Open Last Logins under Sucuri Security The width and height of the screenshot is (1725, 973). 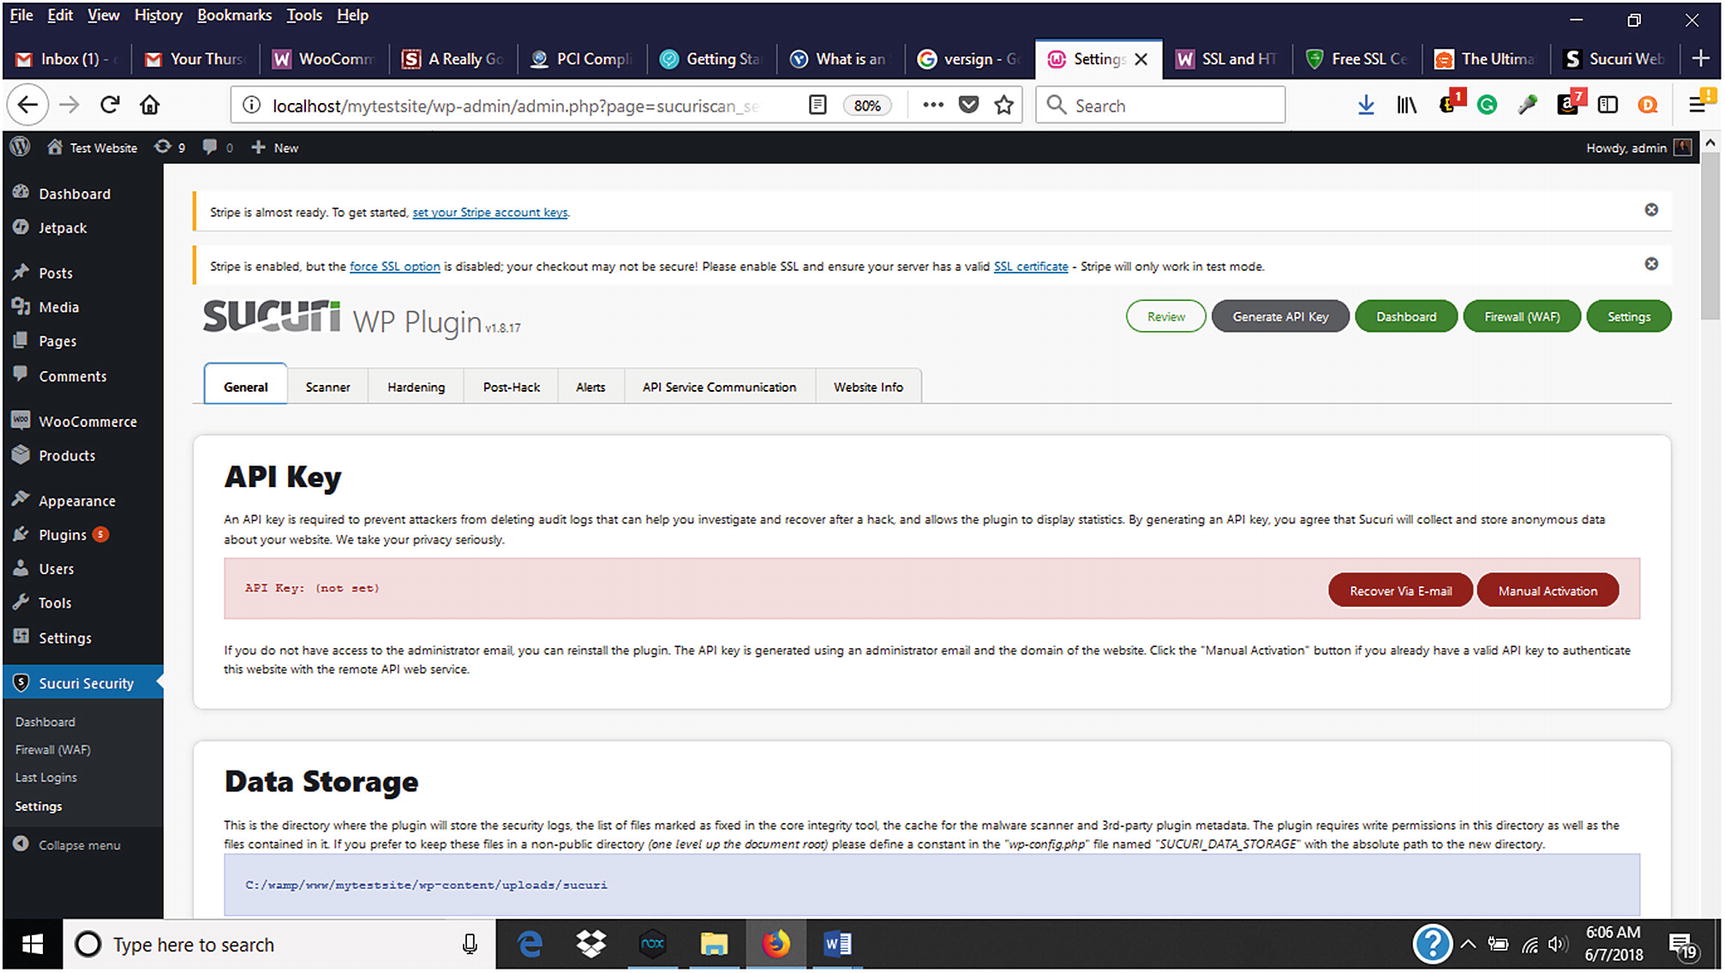[x=46, y=777]
